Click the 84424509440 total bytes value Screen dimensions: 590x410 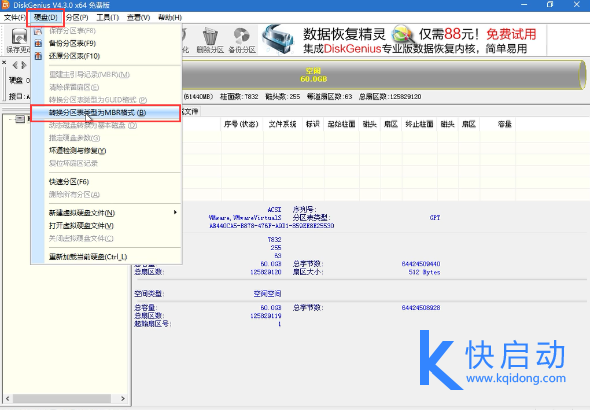(421, 264)
